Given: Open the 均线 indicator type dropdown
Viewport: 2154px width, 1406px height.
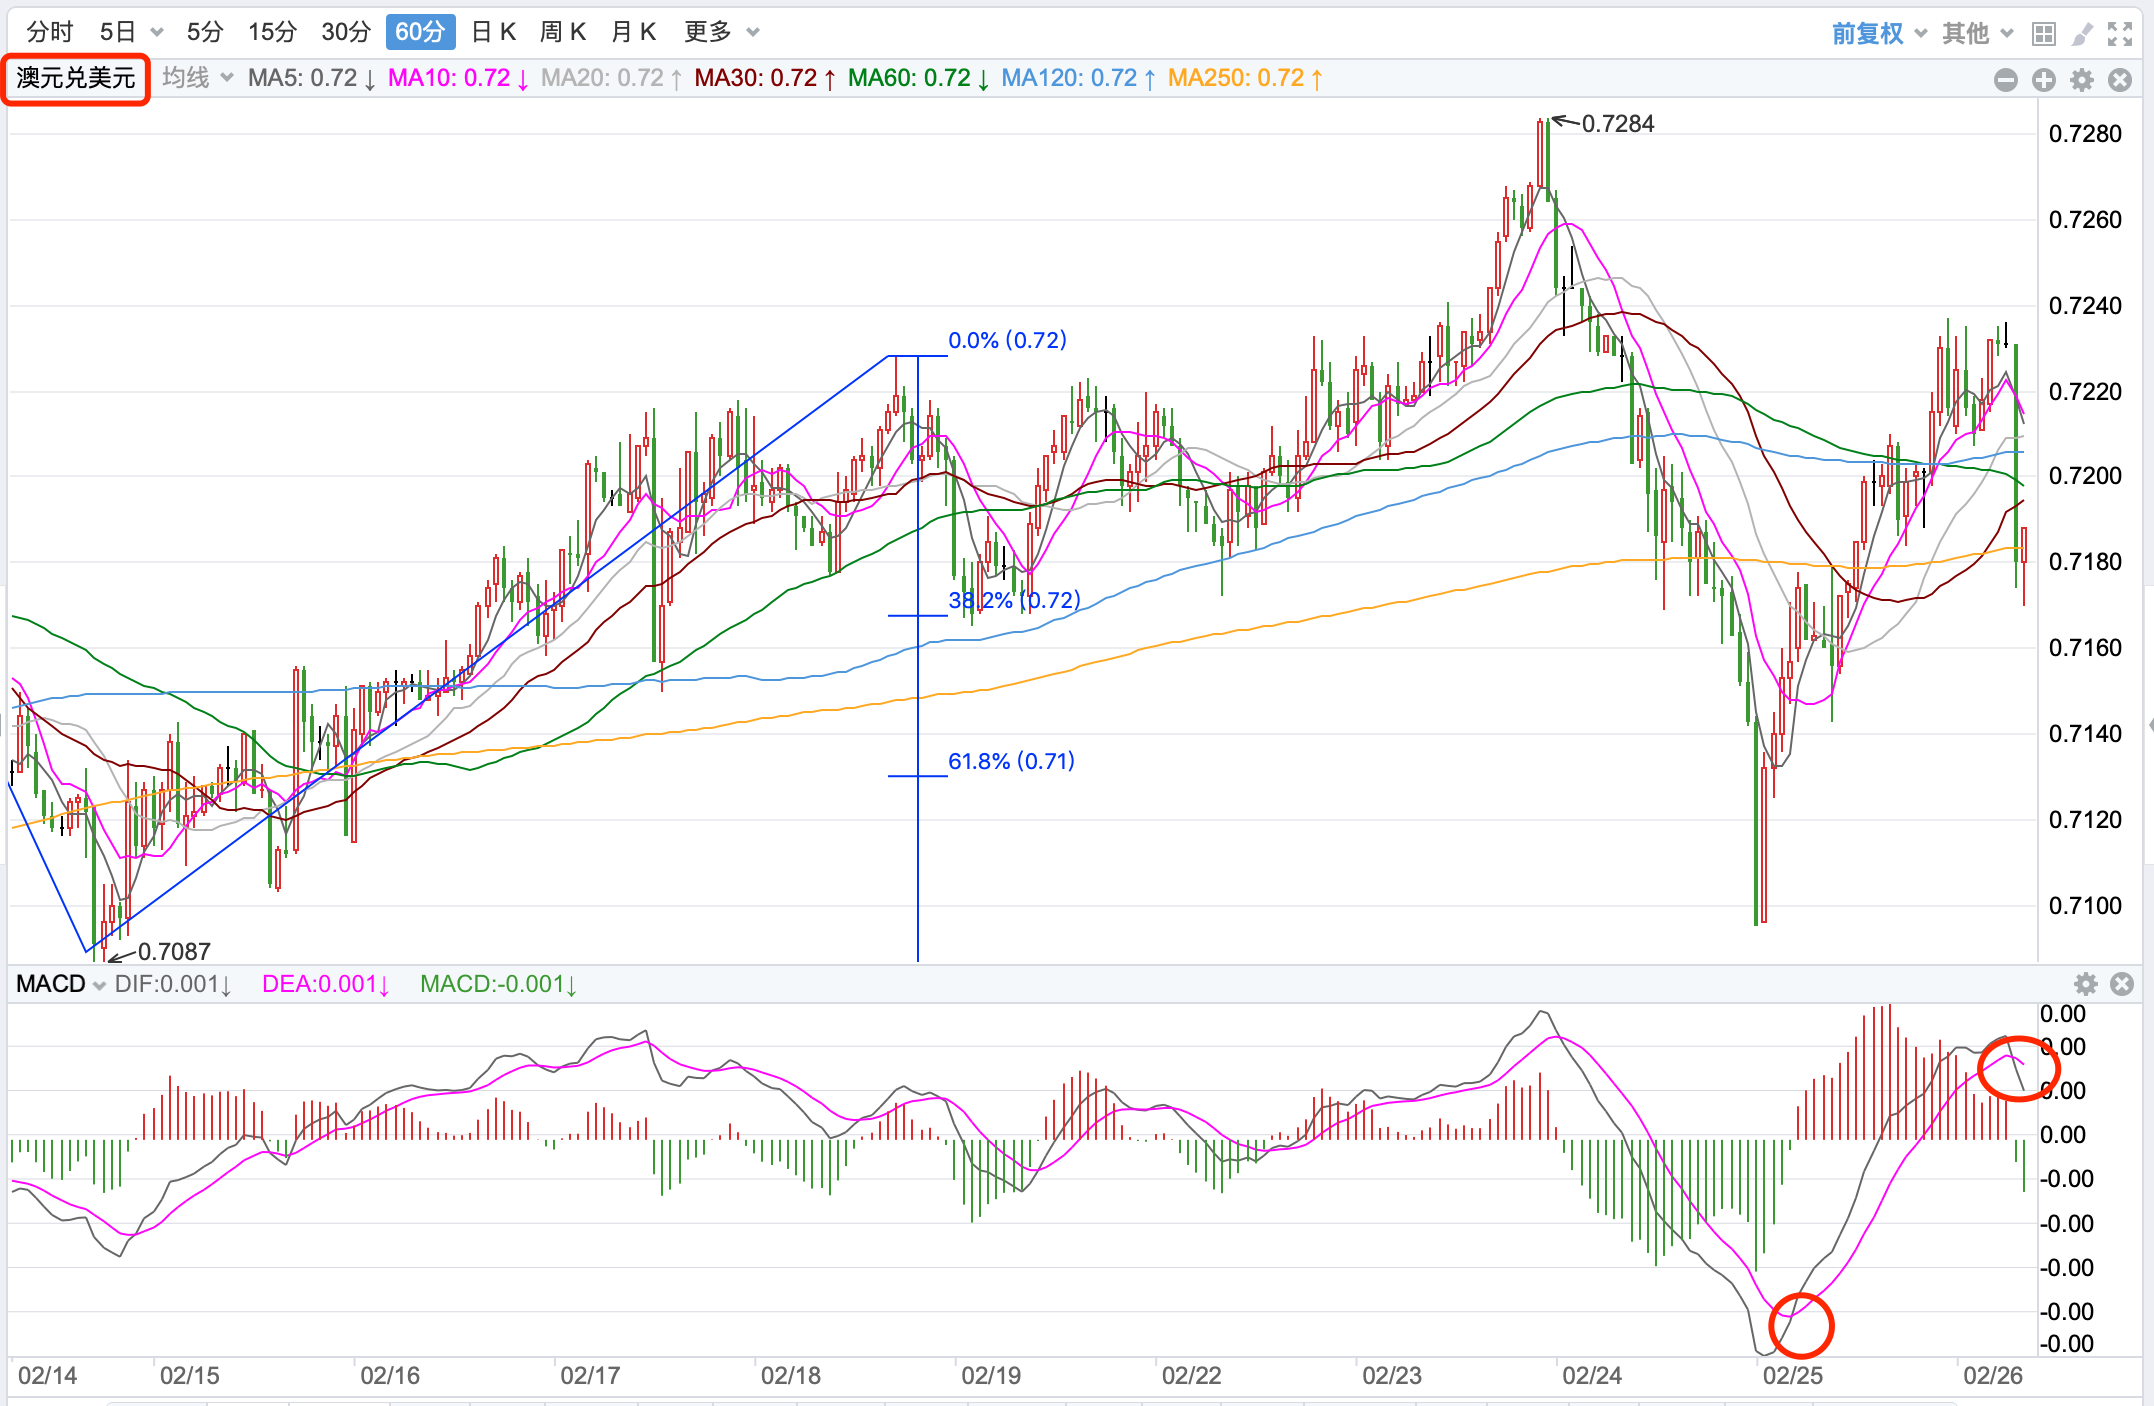Looking at the screenshot, I should click(197, 78).
